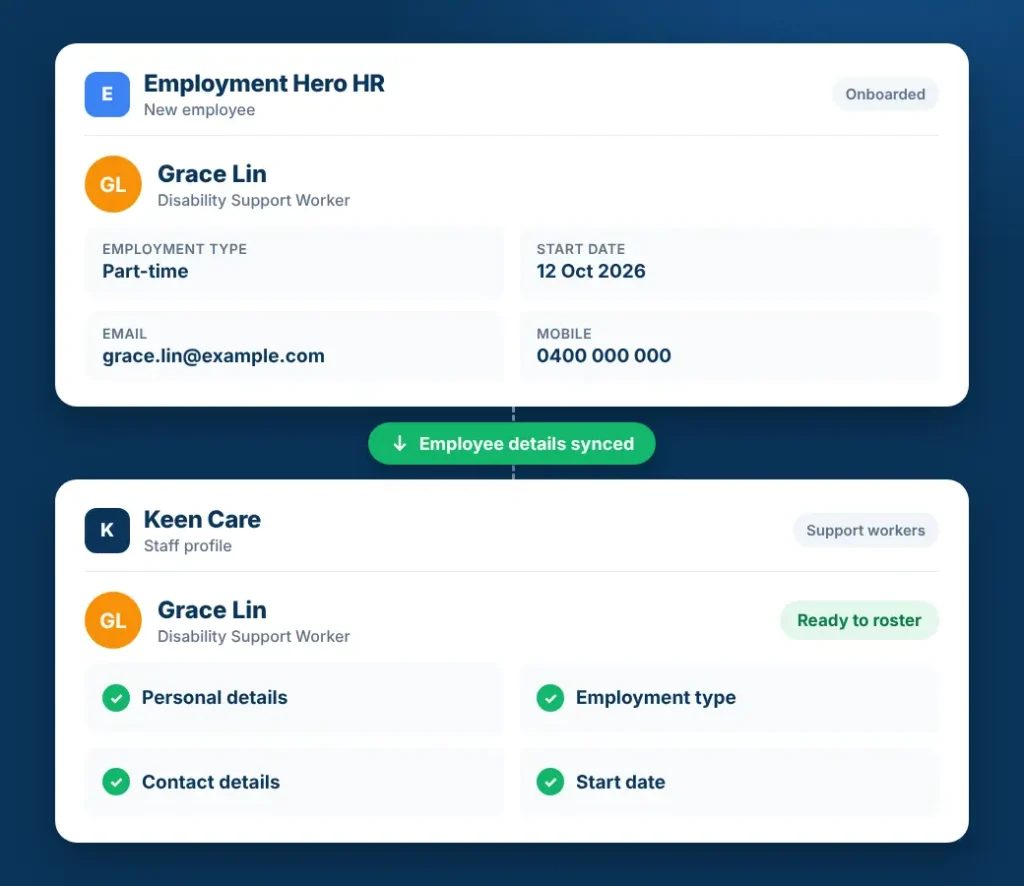Select Grace Lin's avatar in the Employment Hero card
Image resolution: width=1024 pixels, height=886 pixels.
[113, 184]
